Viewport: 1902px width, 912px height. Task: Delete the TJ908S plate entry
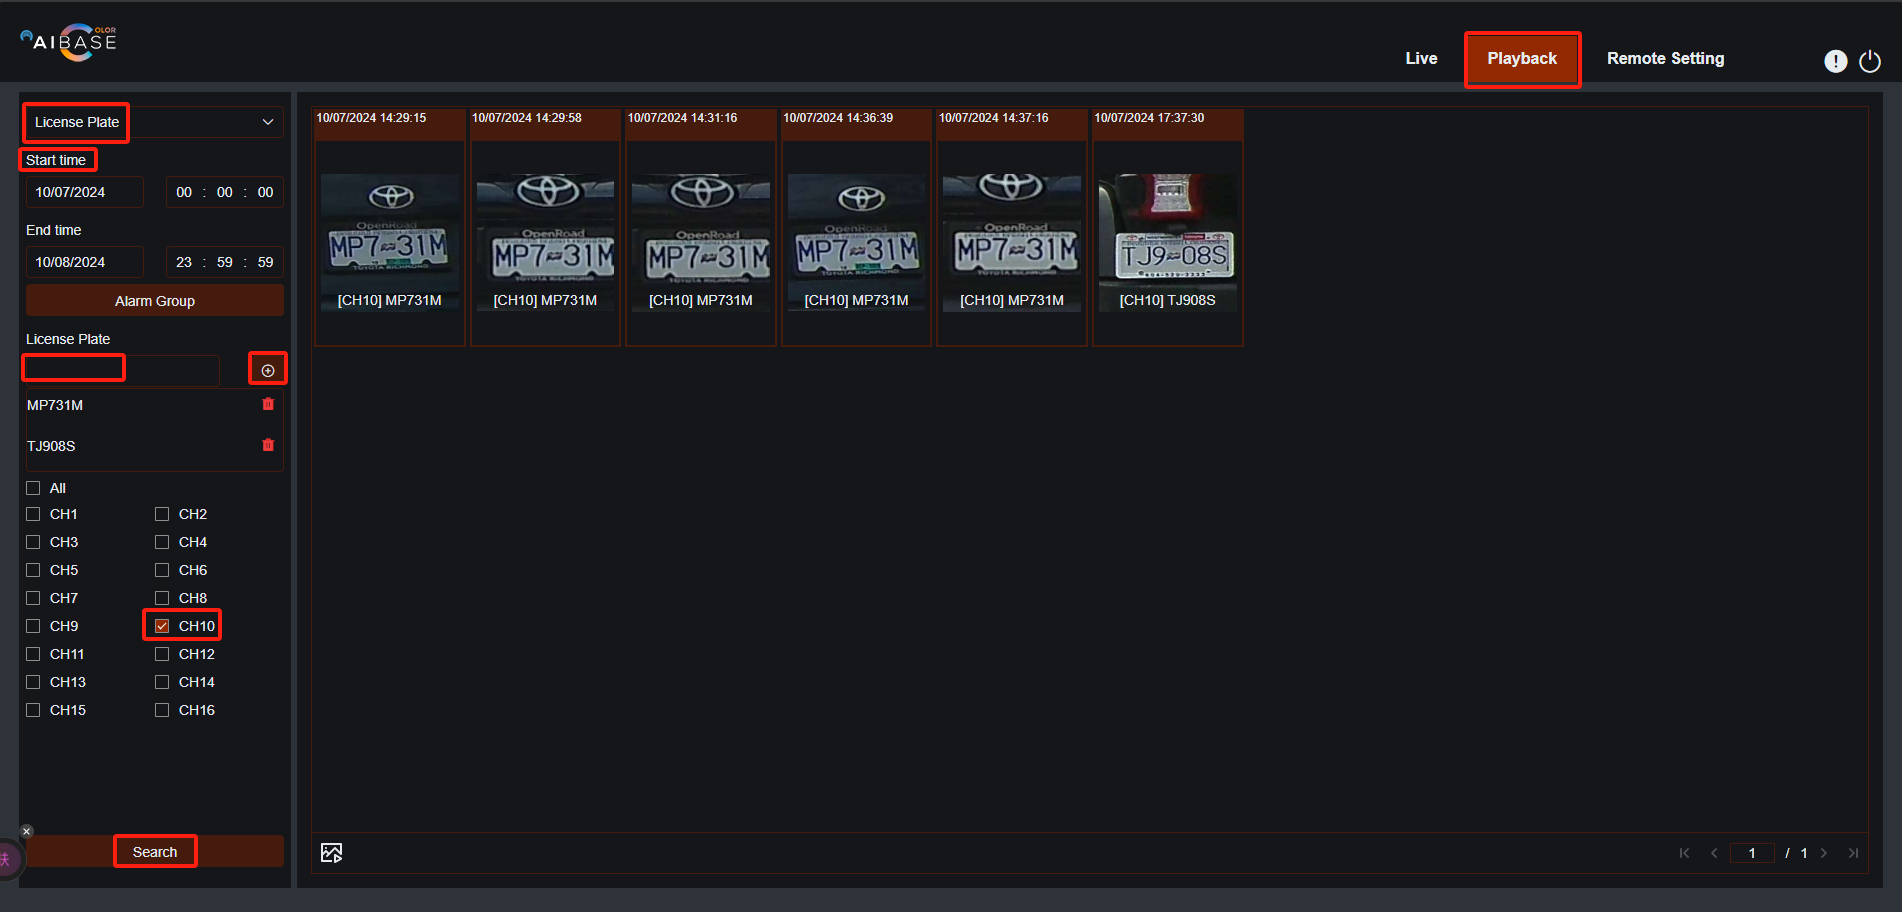(x=268, y=445)
